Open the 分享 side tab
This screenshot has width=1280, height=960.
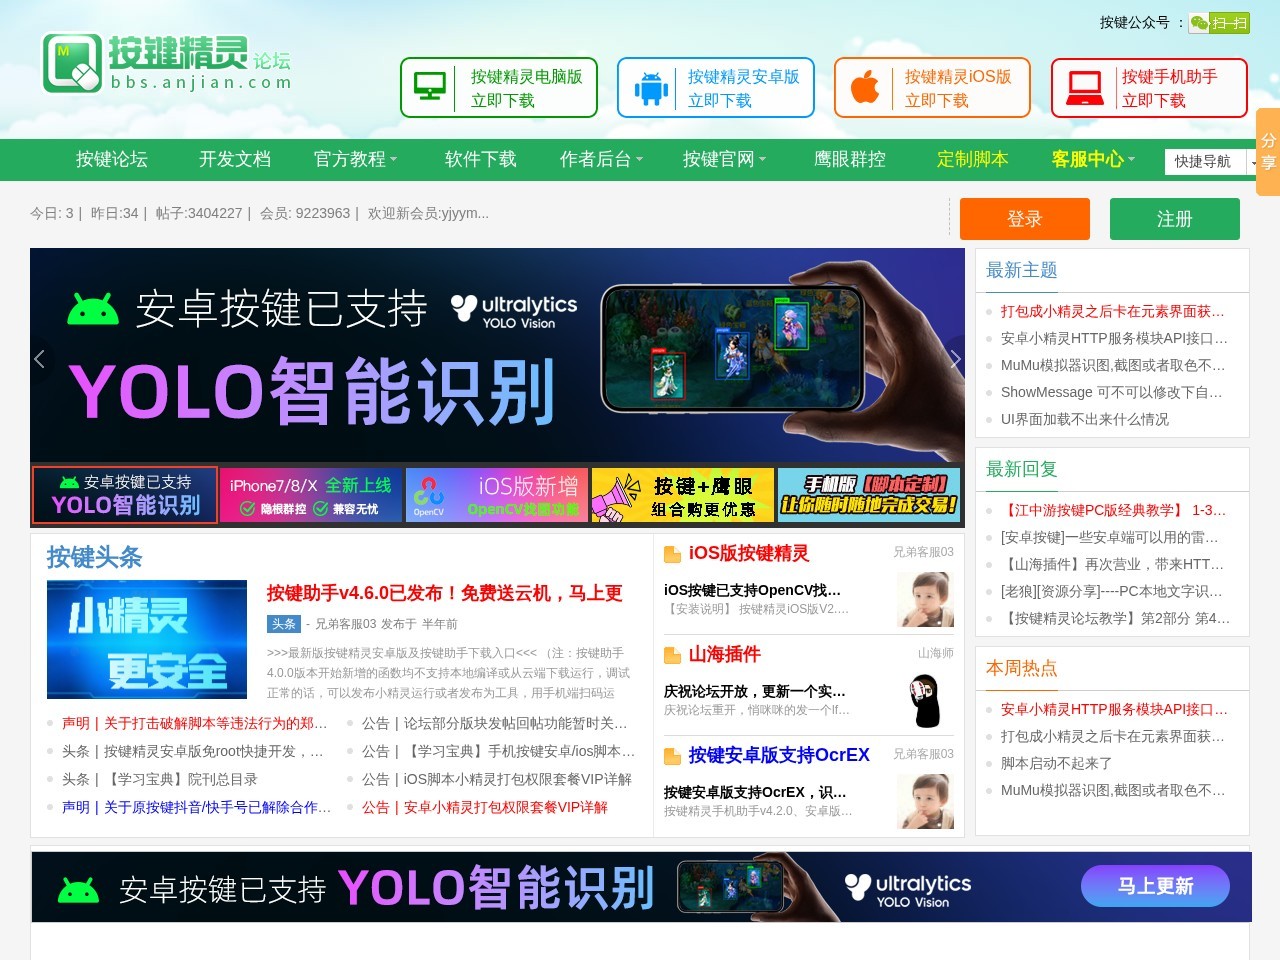click(x=1268, y=151)
